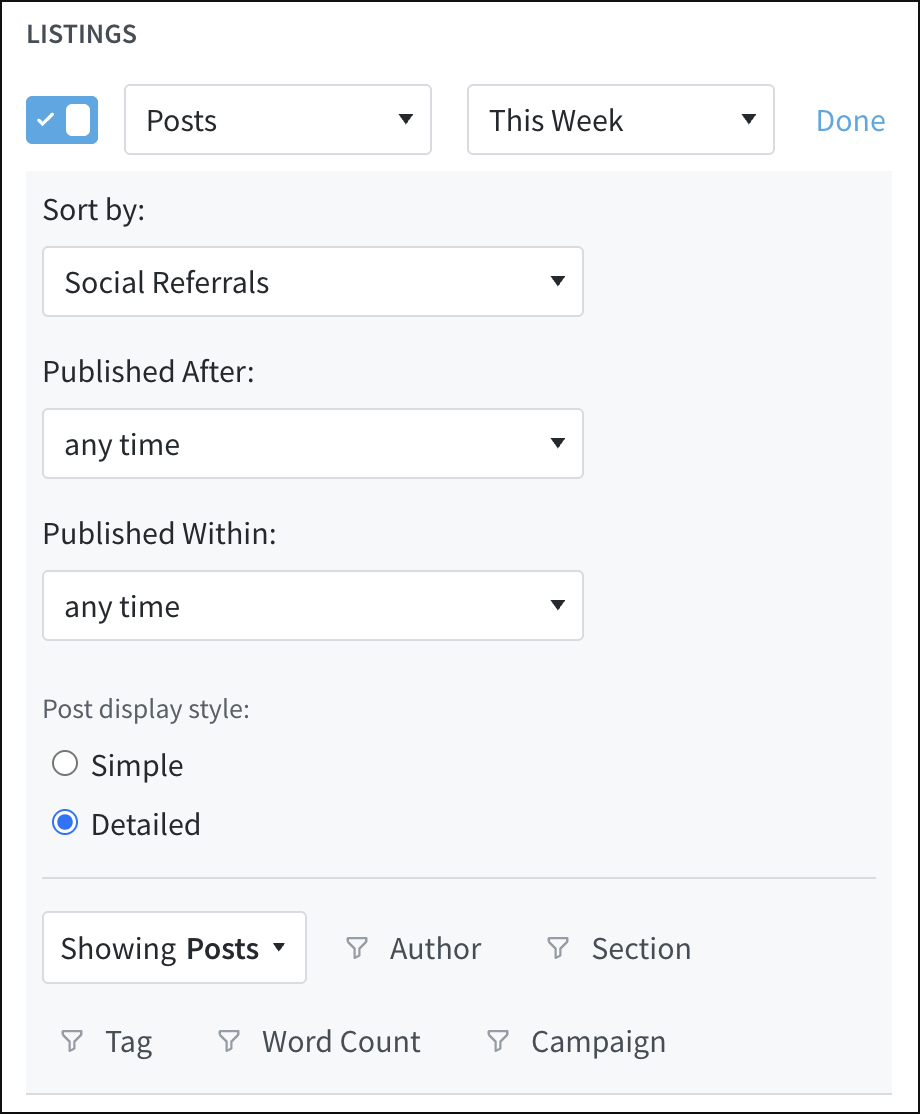The height and width of the screenshot is (1114, 920).
Task: Open the Posts content type selector
Action: [x=277, y=120]
